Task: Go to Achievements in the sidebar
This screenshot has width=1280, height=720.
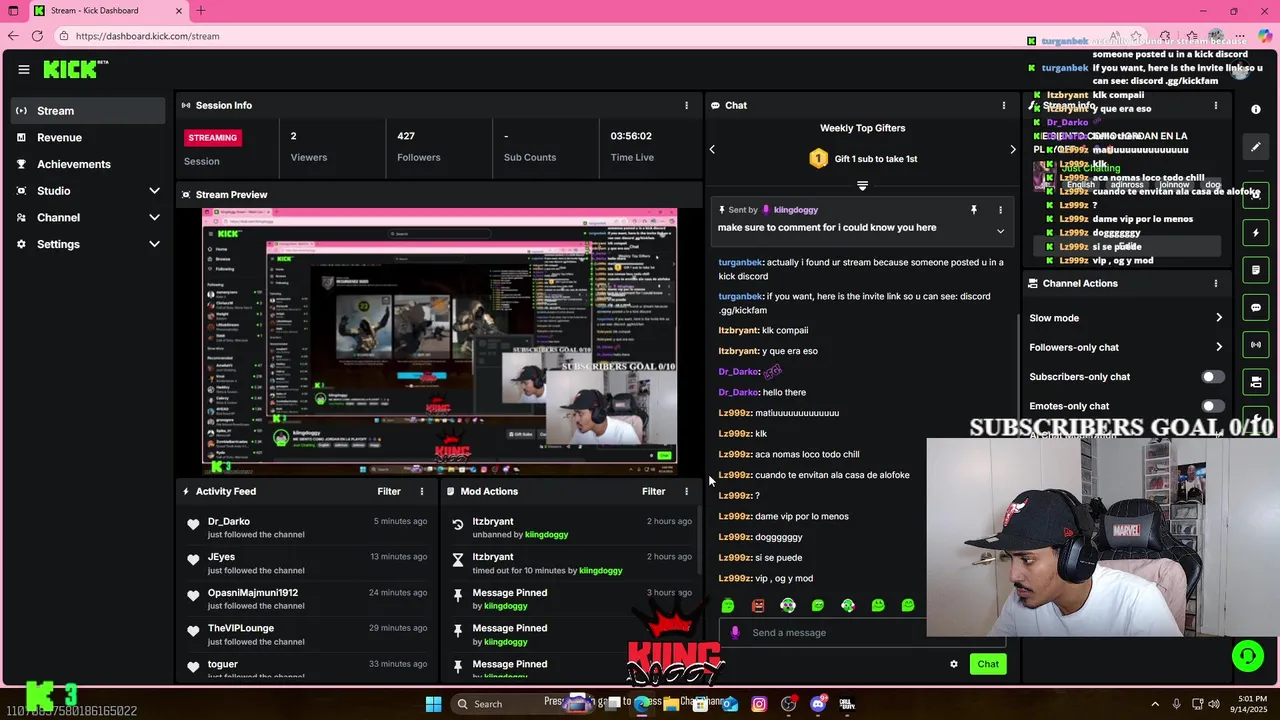Action: click(x=88, y=164)
